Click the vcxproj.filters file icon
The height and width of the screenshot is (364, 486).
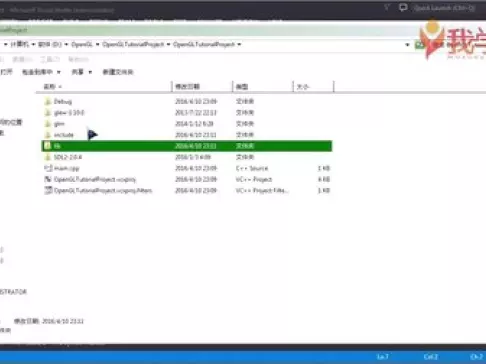click(x=48, y=190)
